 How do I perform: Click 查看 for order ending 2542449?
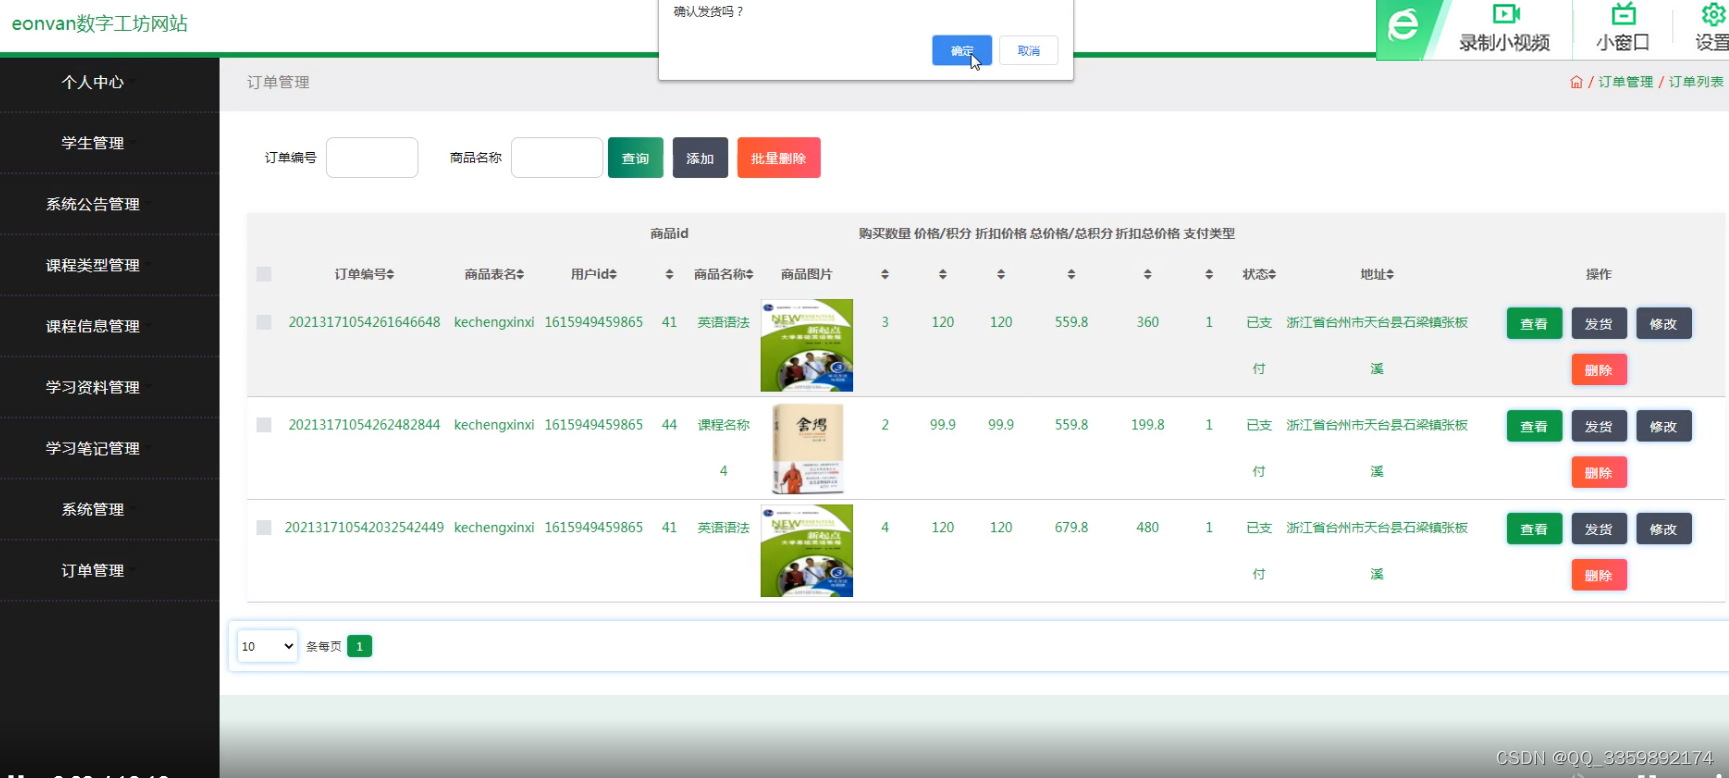(1534, 529)
